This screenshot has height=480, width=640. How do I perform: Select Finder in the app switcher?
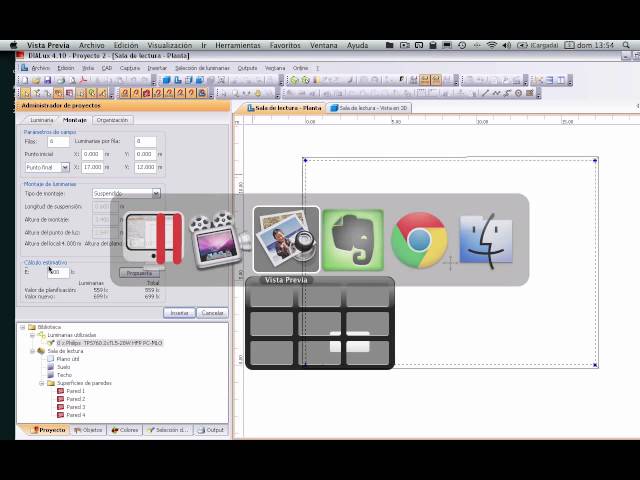tap(486, 240)
